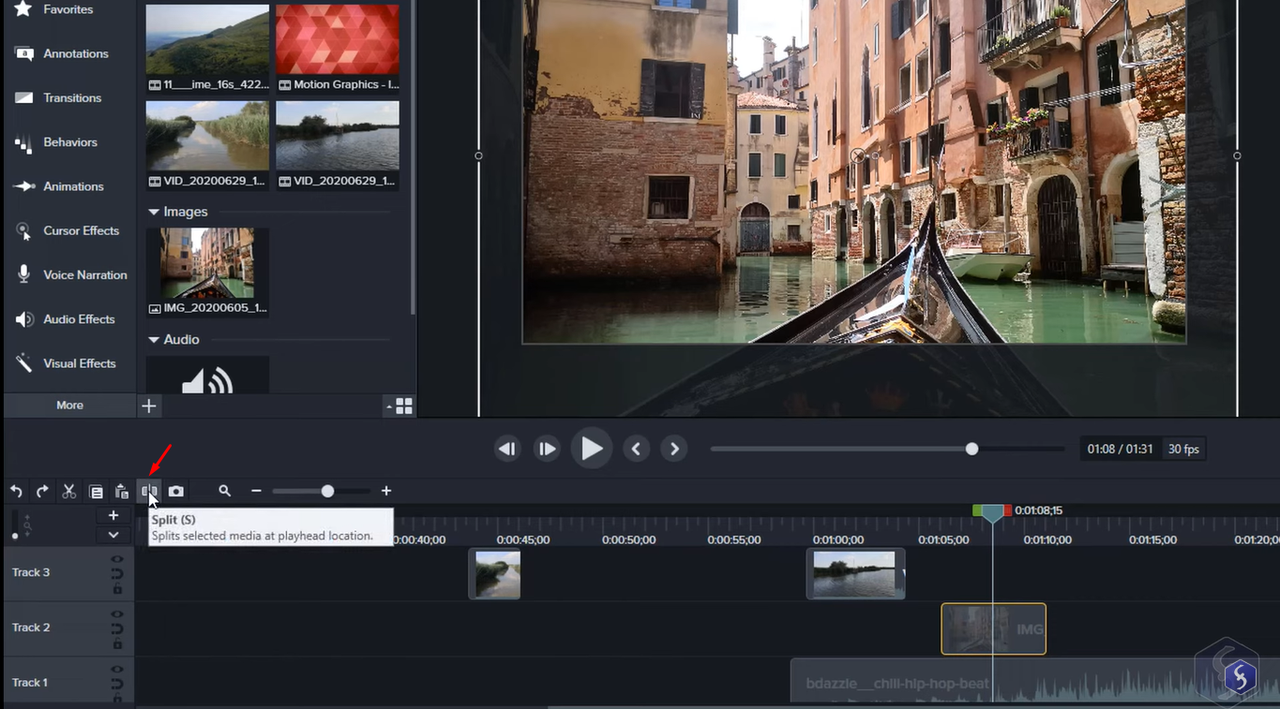Open the Visual Effects tab

coord(67,363)
